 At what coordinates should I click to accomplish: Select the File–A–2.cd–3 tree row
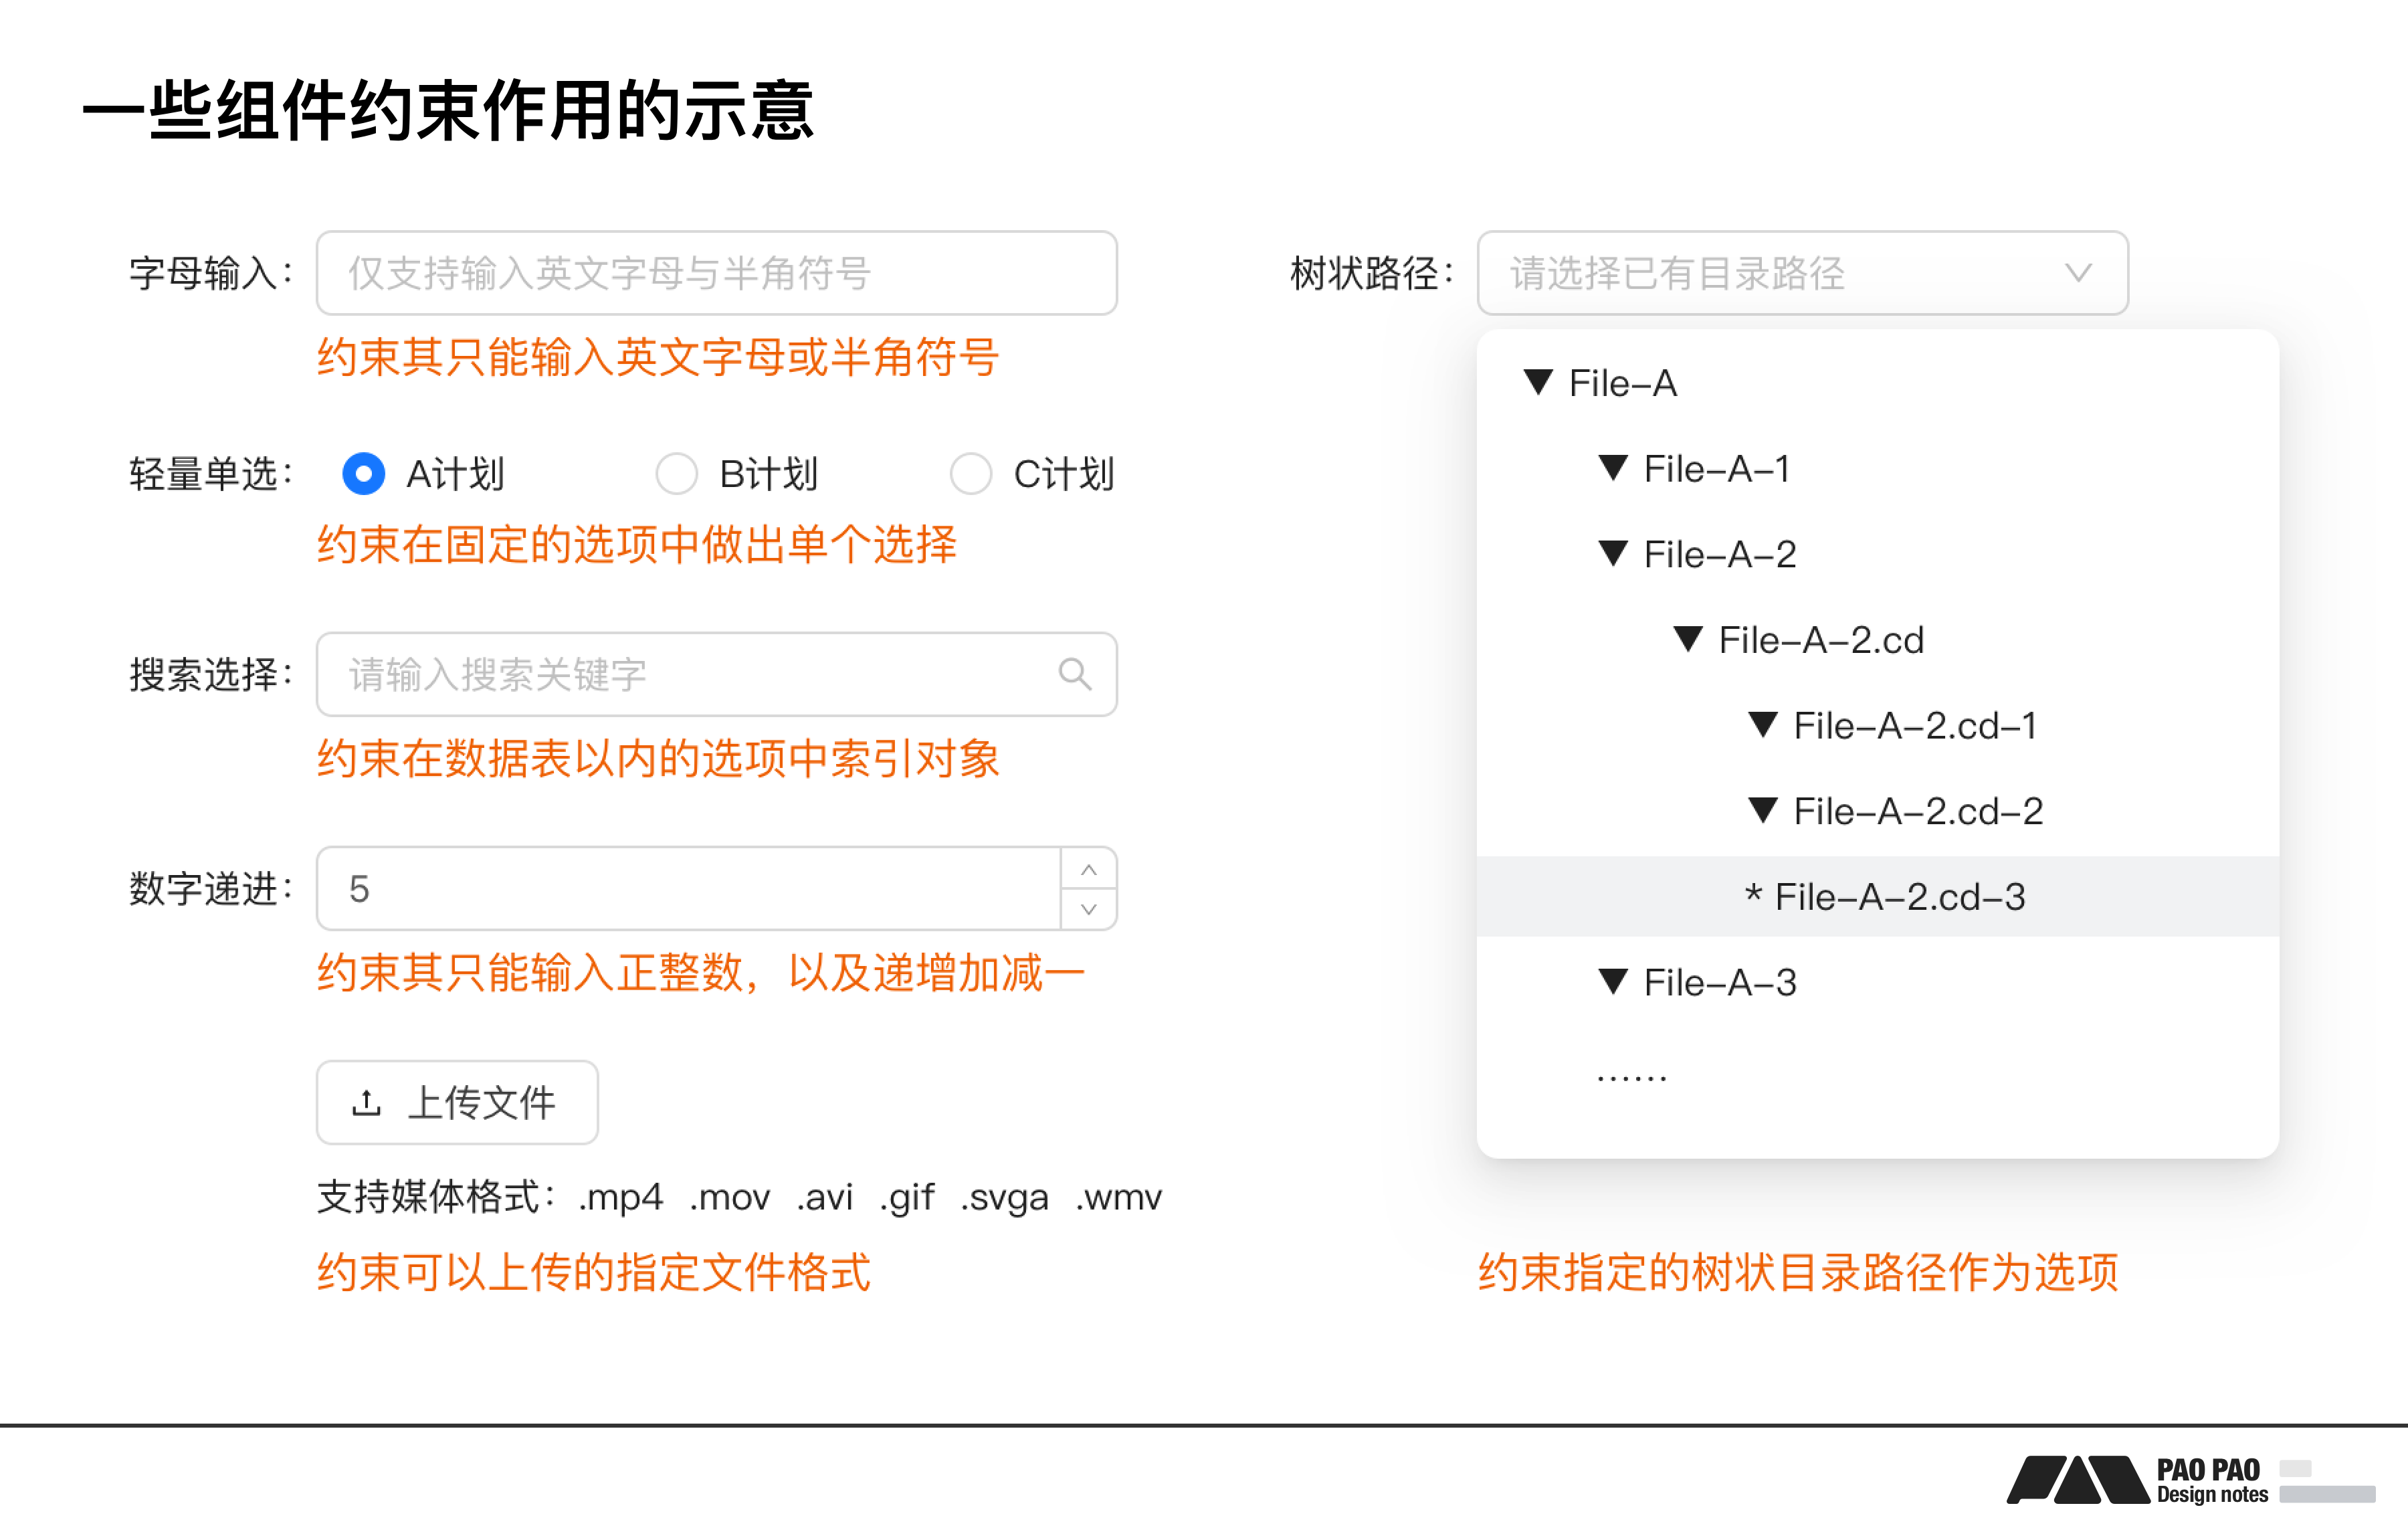click(x=1877, y=896)
